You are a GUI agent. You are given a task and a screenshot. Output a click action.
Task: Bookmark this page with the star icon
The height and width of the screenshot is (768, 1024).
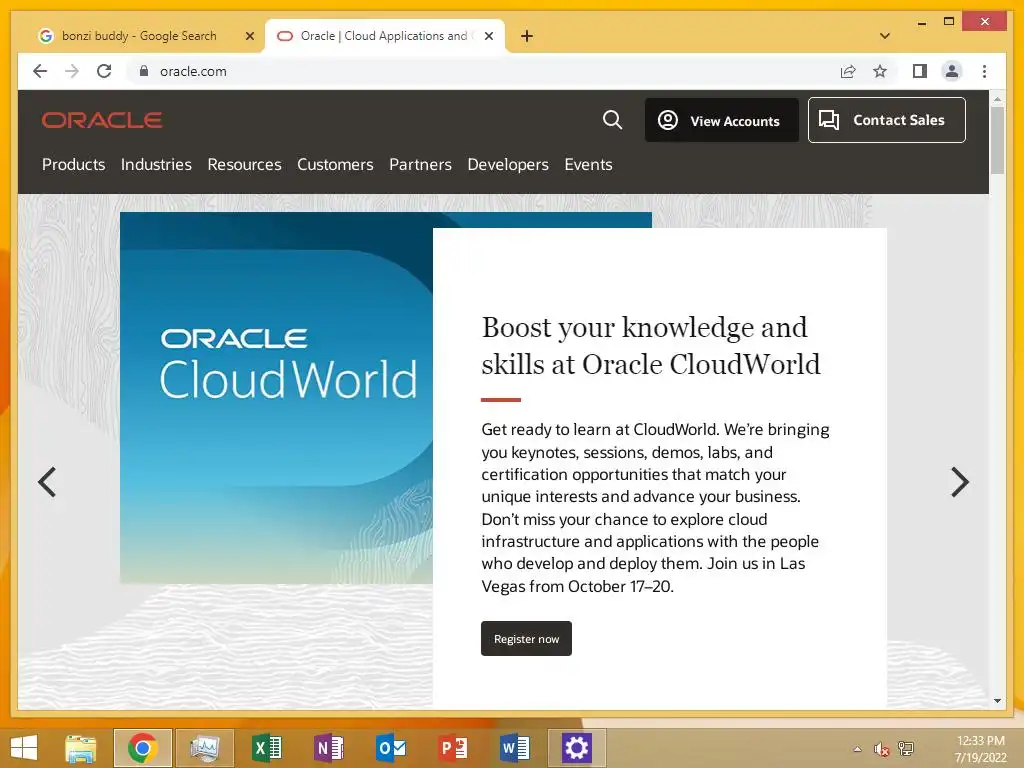[880, 71]
